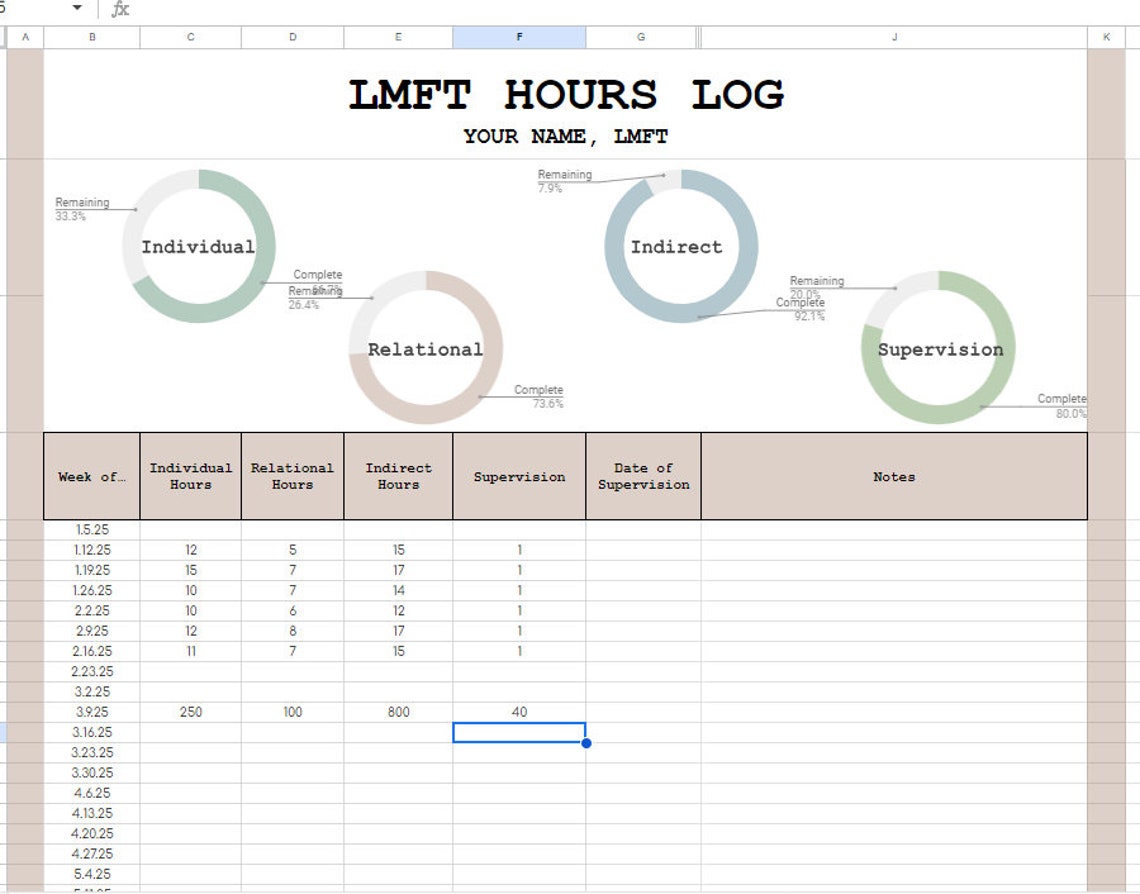Open the Name Box dropdown arrow
1140x894 pixels.
coord(77,8)
